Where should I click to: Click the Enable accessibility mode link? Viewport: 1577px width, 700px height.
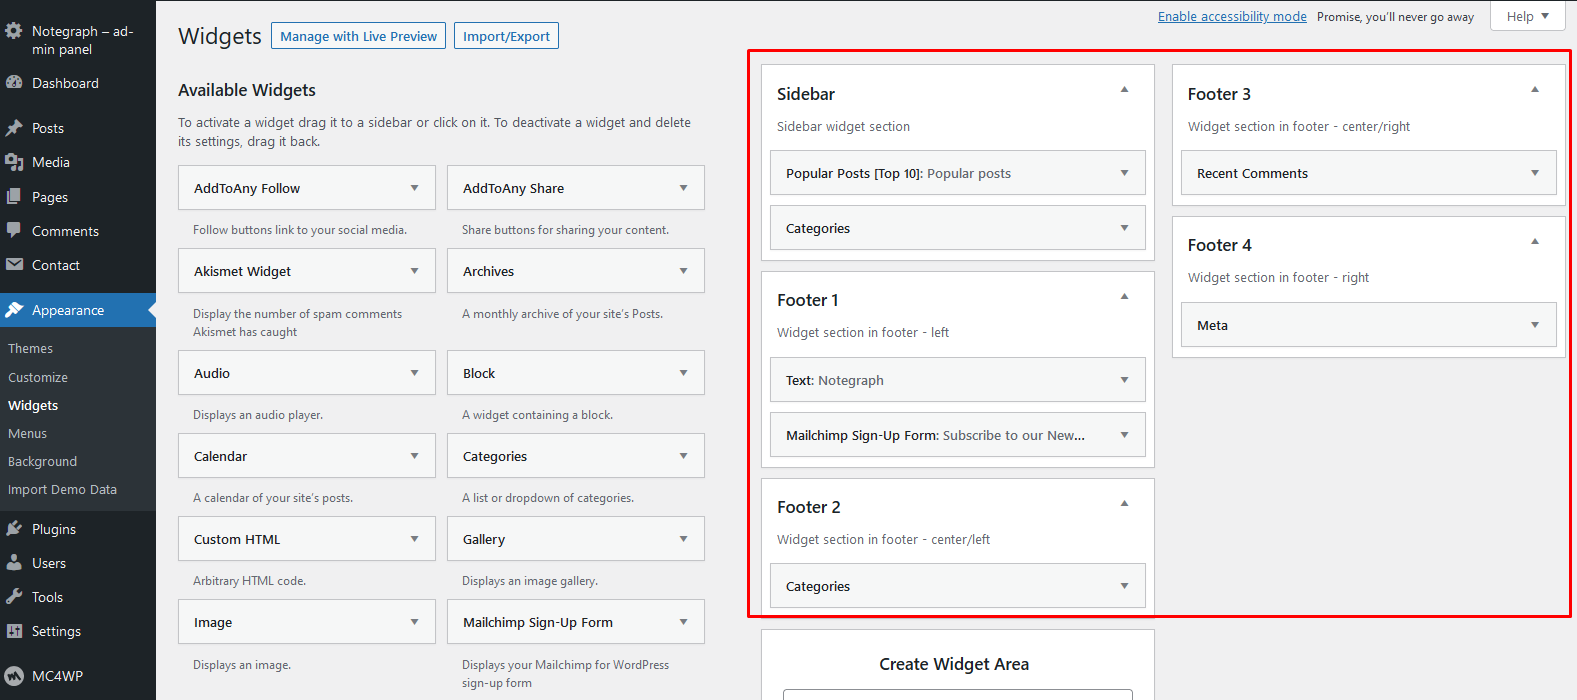tap(1232, 16)
